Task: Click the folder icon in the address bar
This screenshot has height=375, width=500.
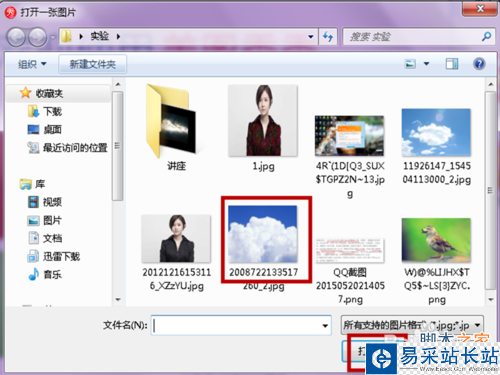Action: point(67,36)
